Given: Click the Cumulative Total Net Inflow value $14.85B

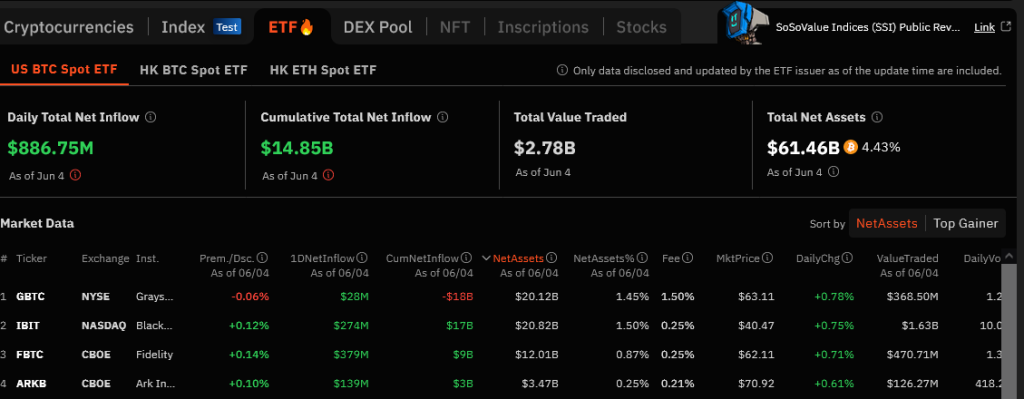Looking at the screenshot, I should [x=297, y=148].
